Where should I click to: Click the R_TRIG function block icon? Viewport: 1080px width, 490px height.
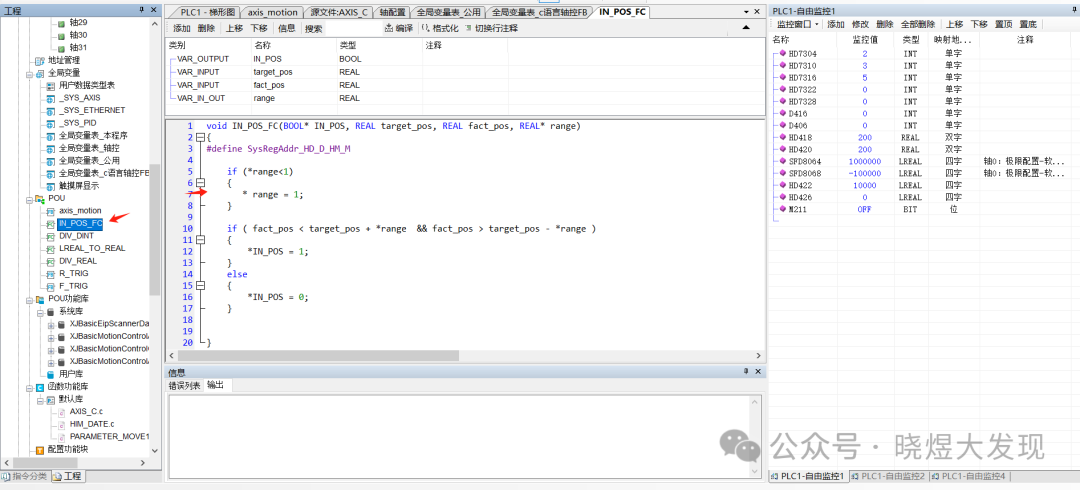pyautogui.click(x=50, y=274)
